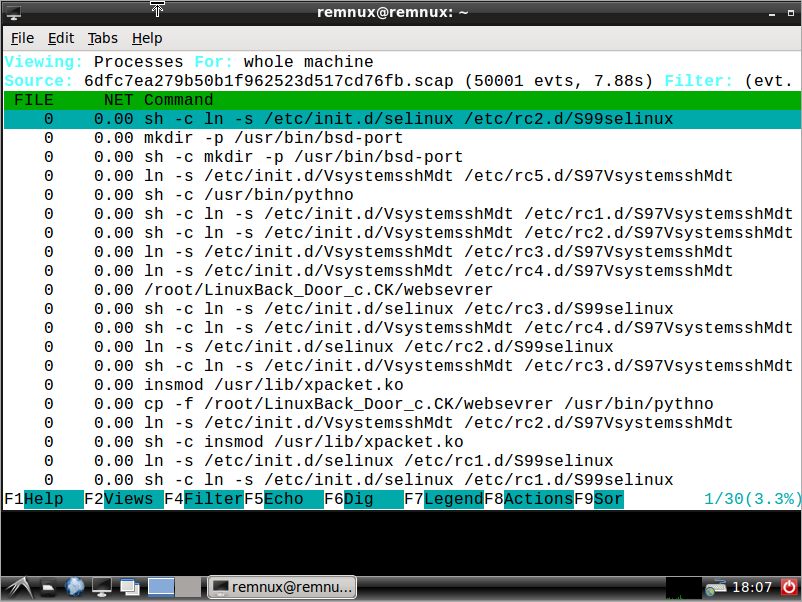Select the cp -f websevrer to pythno row
This screenshot has height=602, width=802.
pos(403,404)
